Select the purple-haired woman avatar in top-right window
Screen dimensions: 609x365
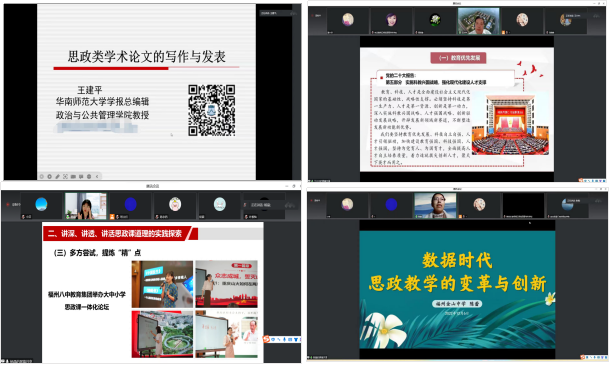pos(391,19)
